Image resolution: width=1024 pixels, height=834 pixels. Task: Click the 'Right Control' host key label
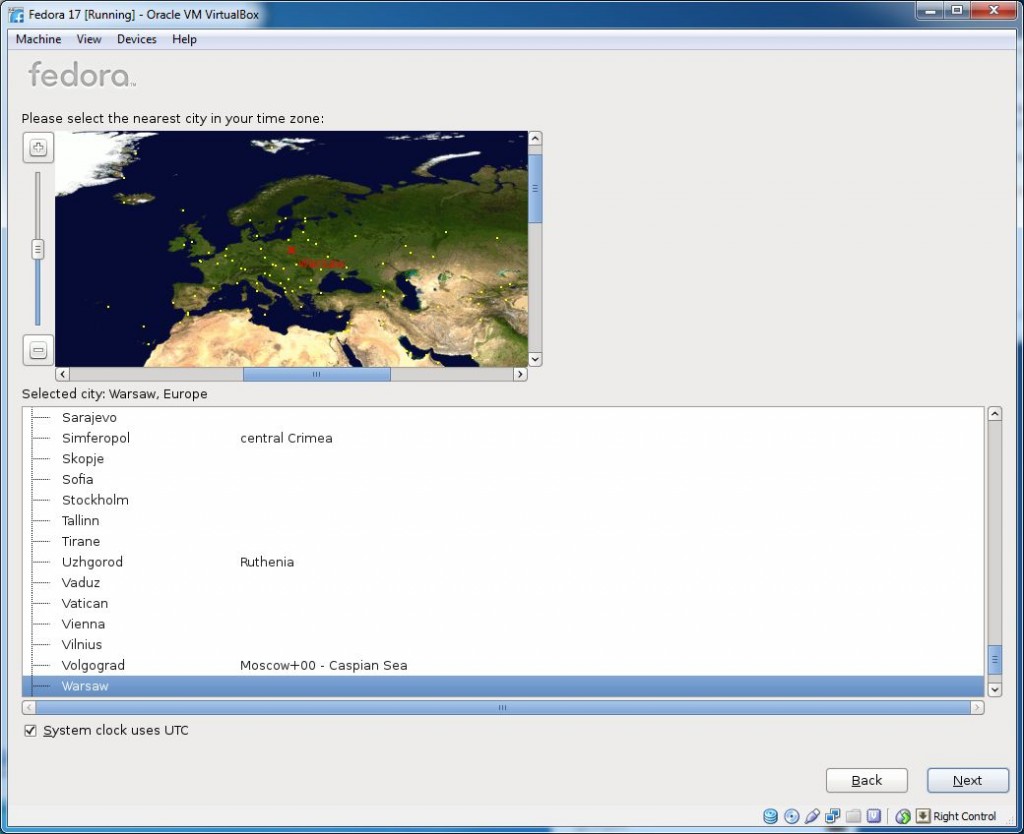coord(965,816)
